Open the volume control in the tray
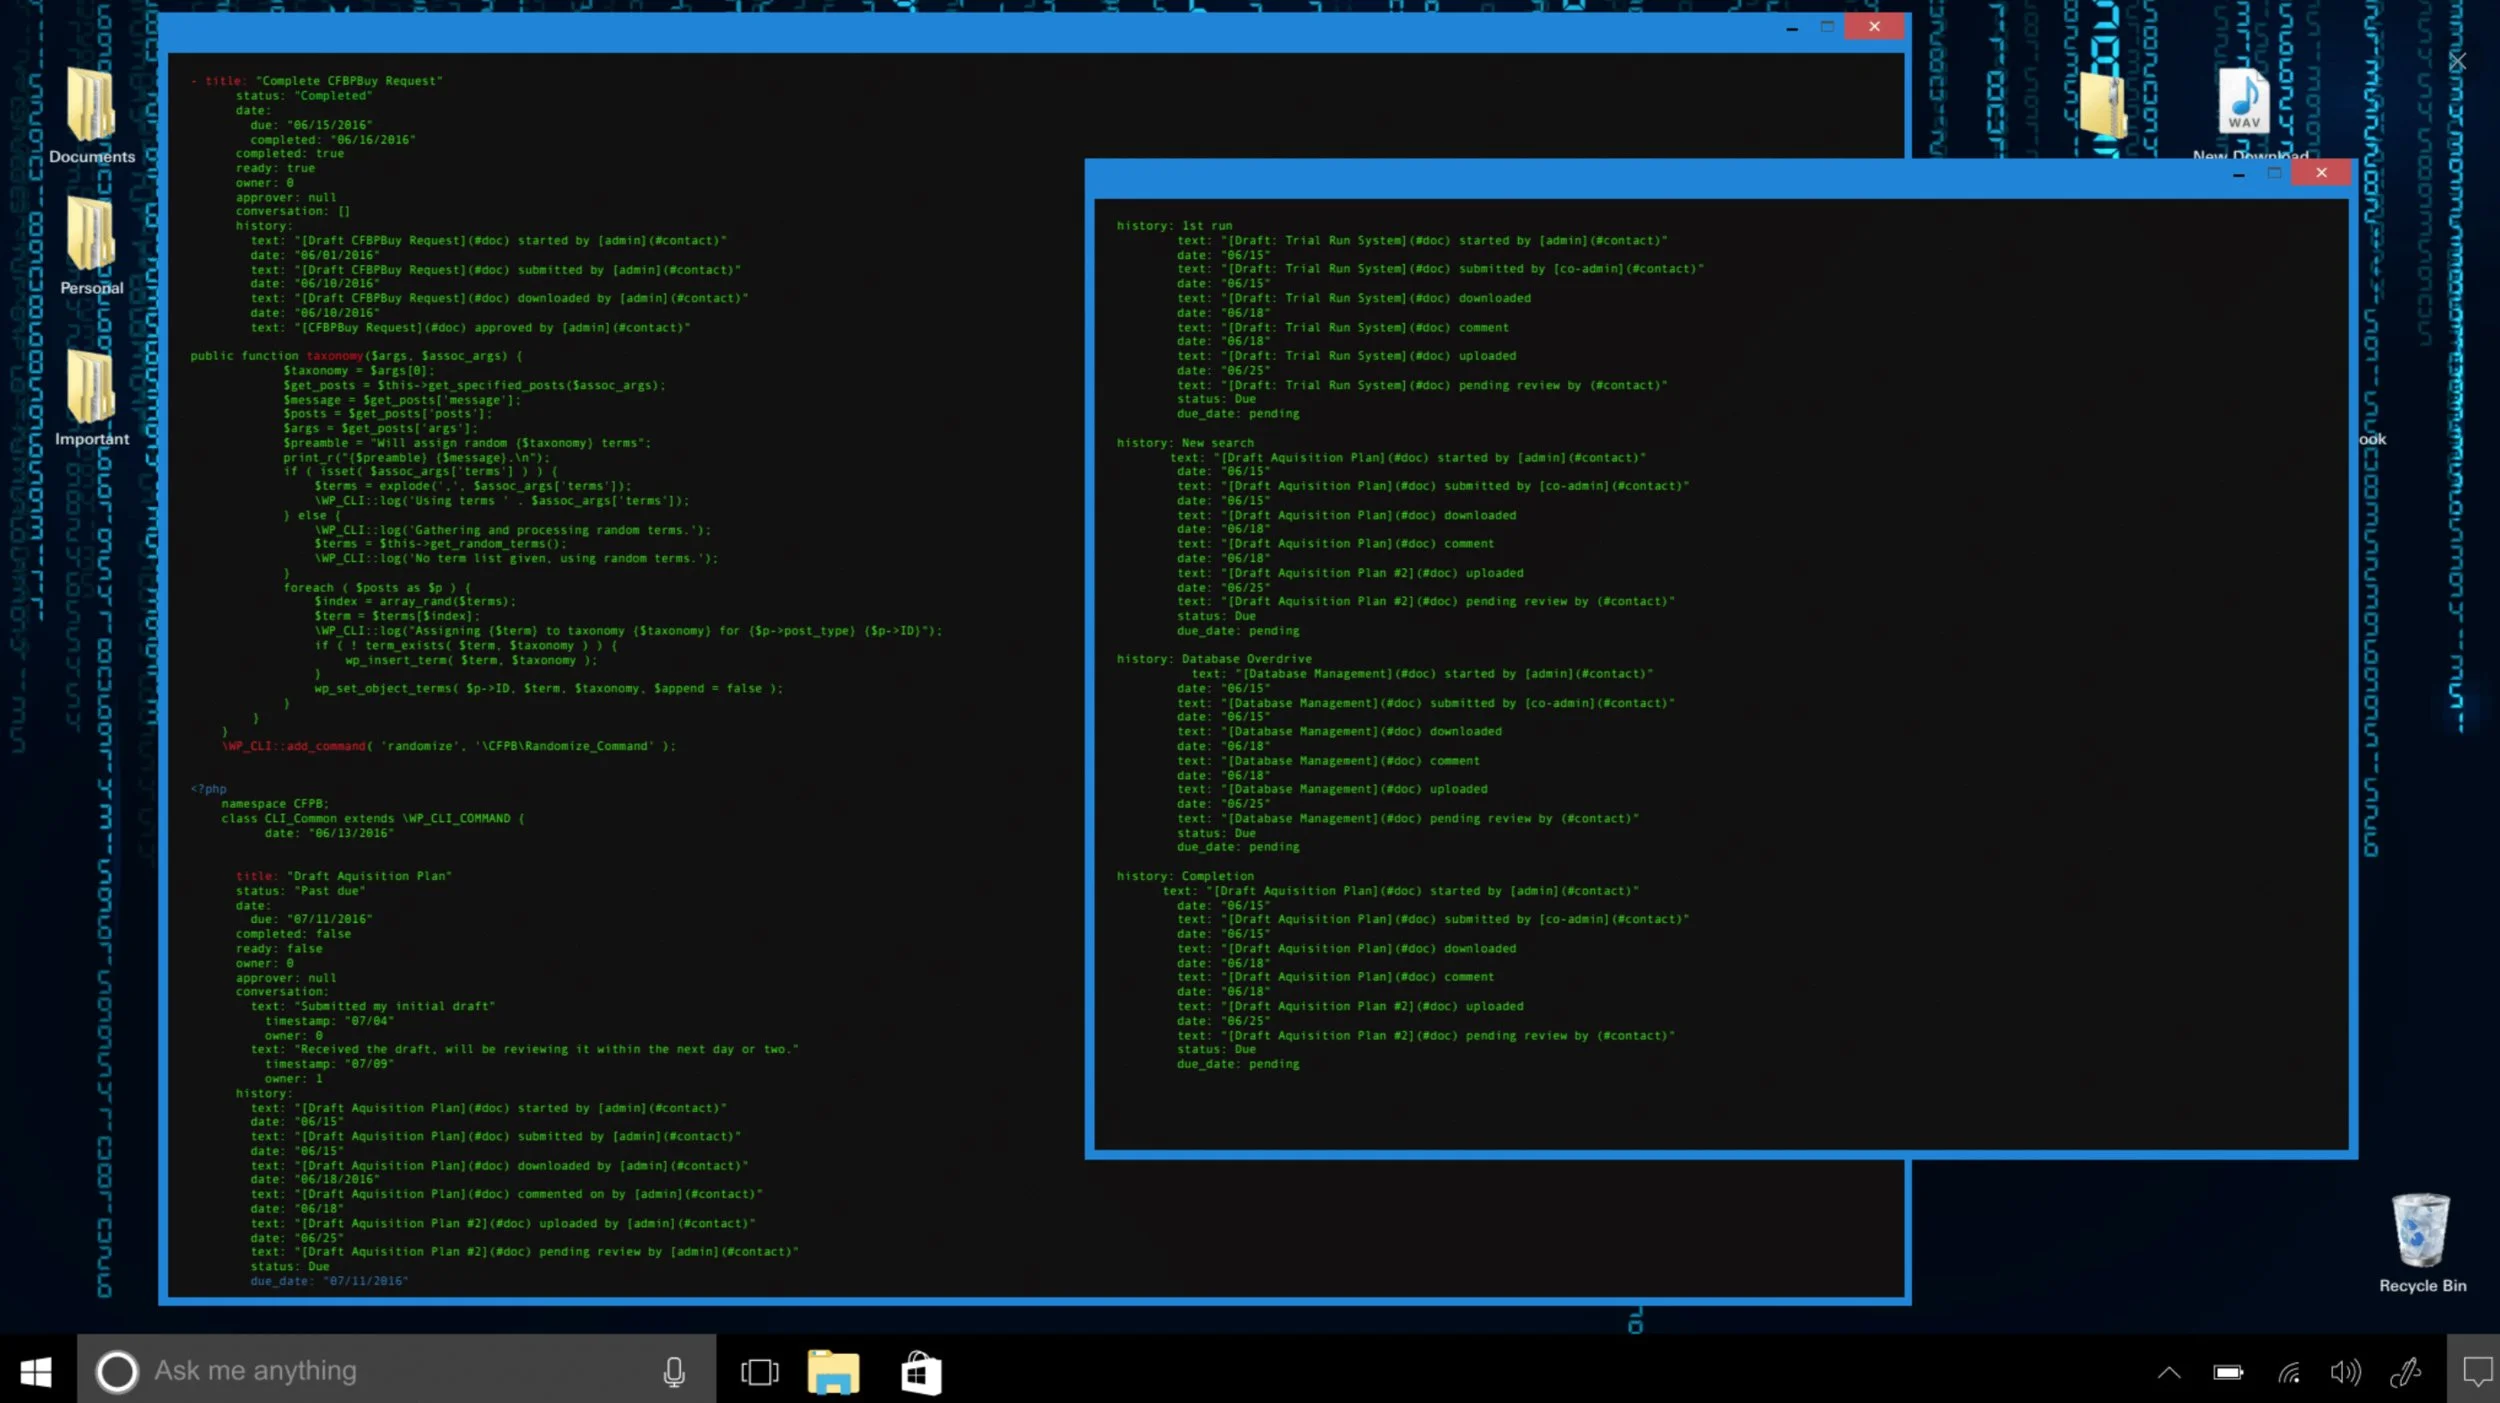Image resolution: width=2500 pixels, height=1403 pixels. coord(2345,1372)
